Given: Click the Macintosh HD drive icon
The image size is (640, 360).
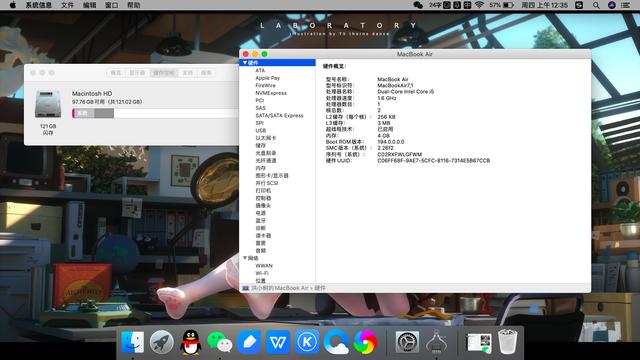Looking at the screenshot, I should [48, 104].
